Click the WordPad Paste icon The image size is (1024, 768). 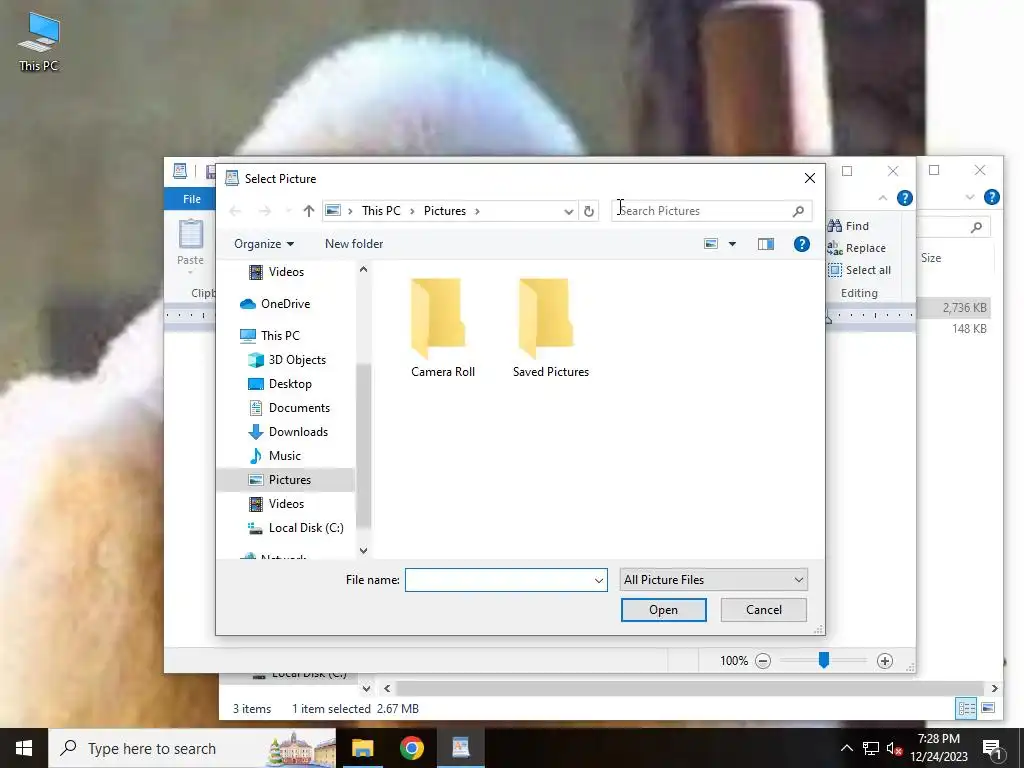pos(191,234)
